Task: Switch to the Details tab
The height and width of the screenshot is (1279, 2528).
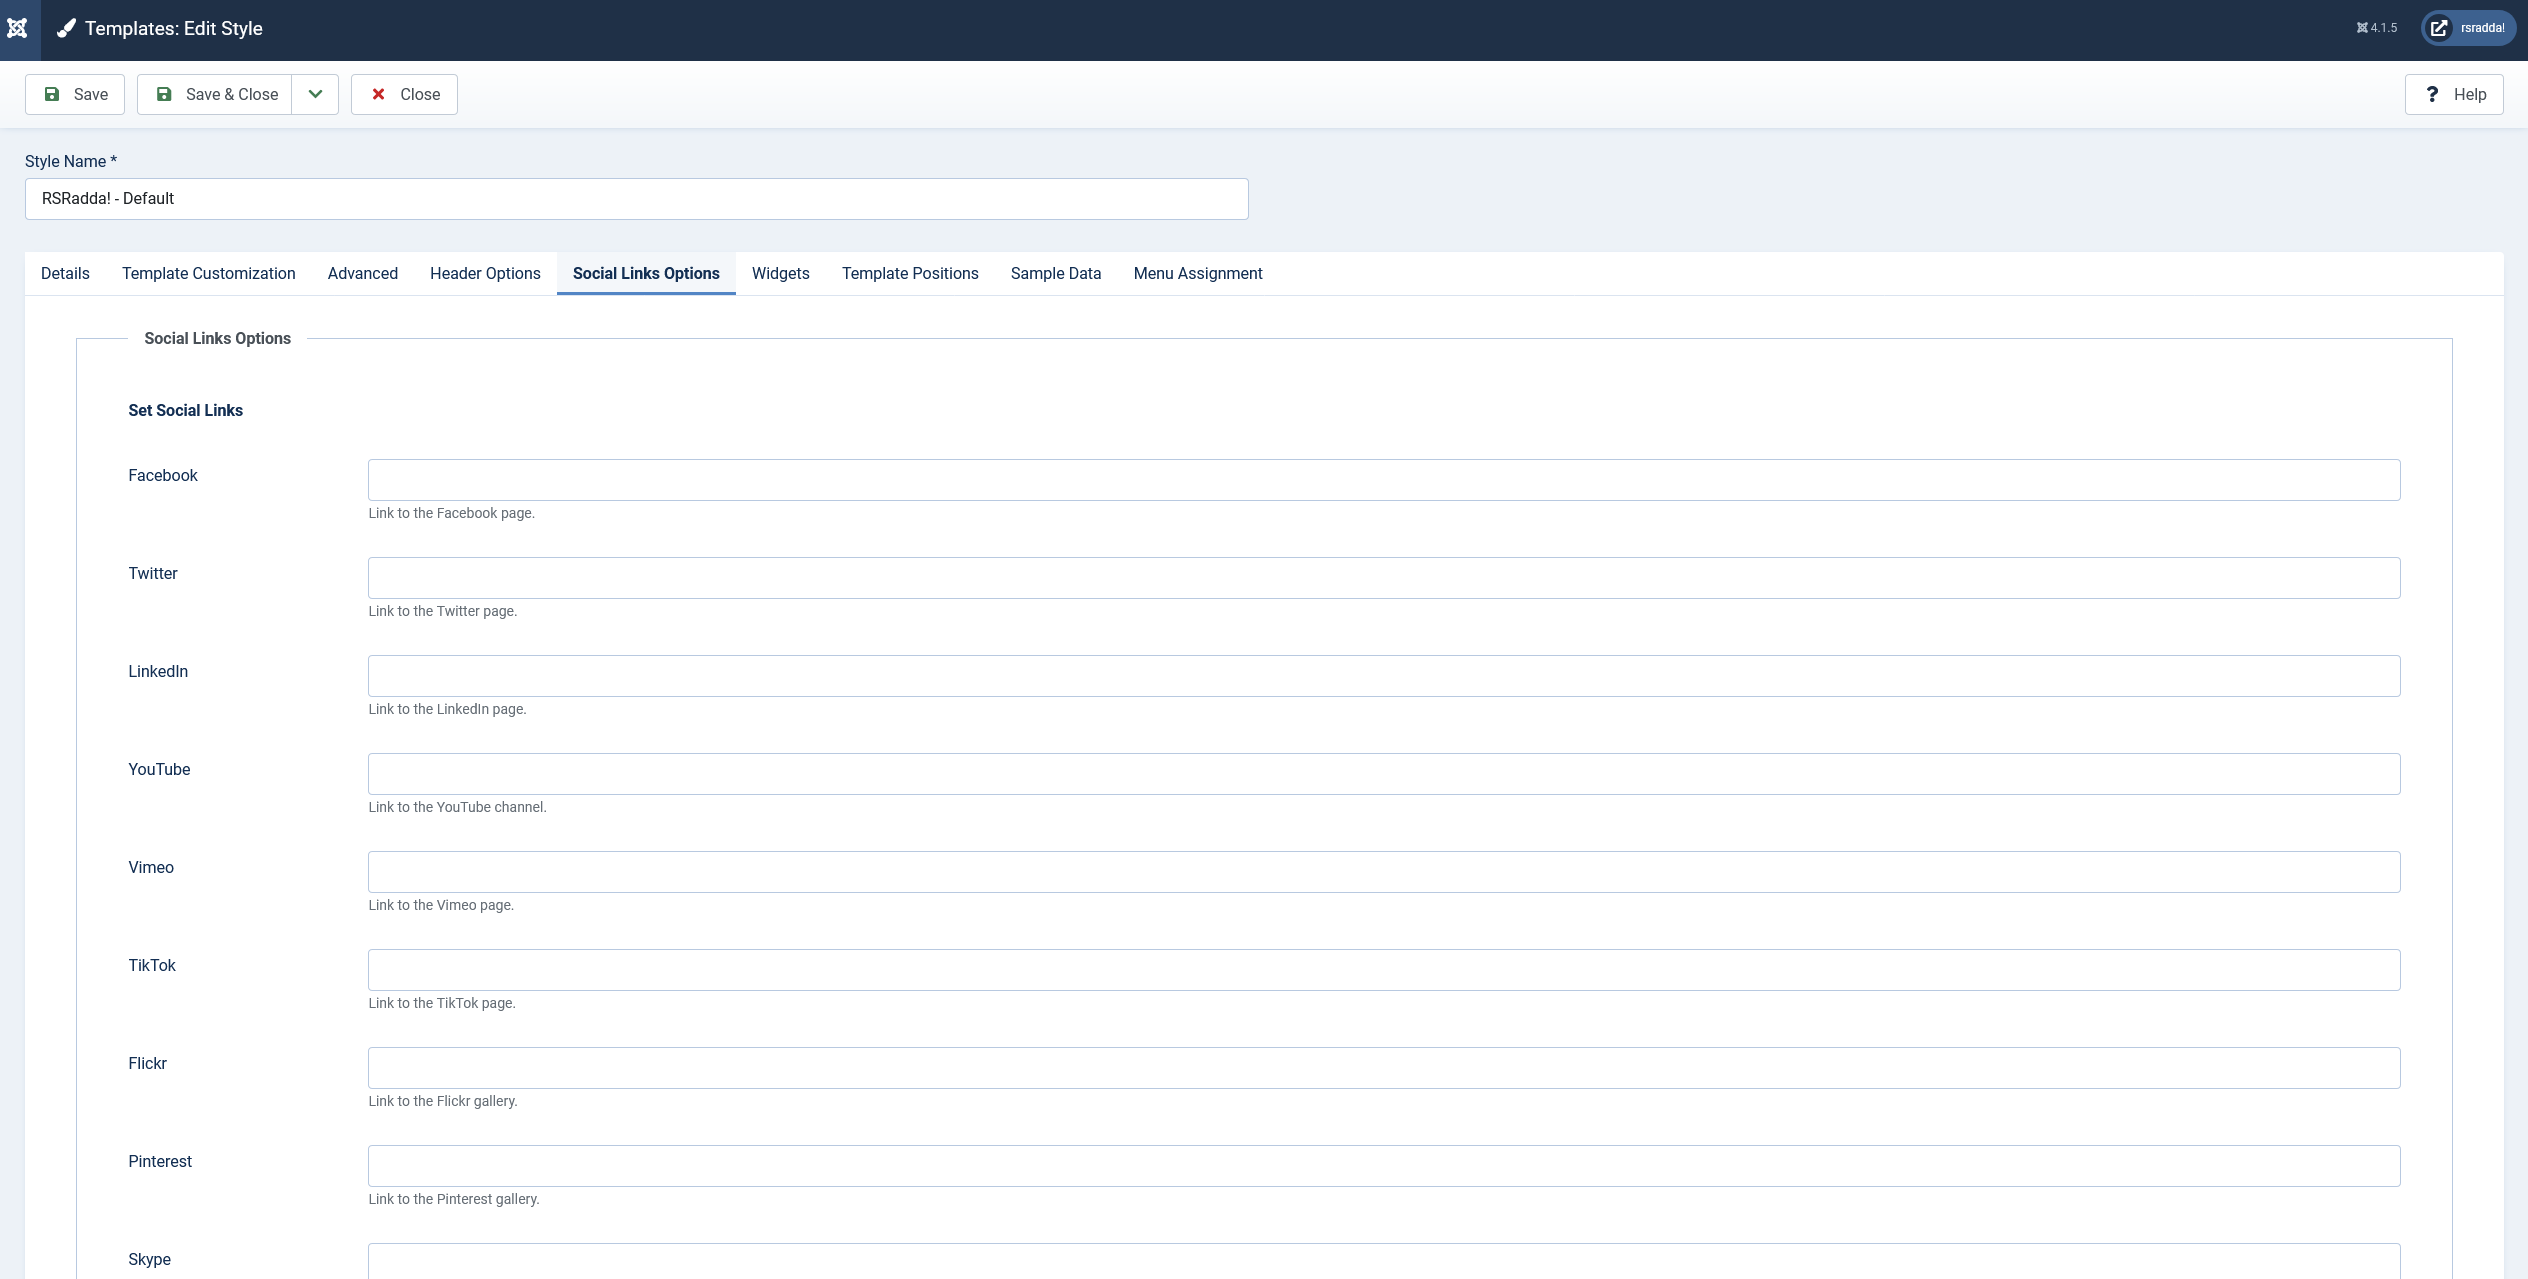Action: tap(65, 274)
